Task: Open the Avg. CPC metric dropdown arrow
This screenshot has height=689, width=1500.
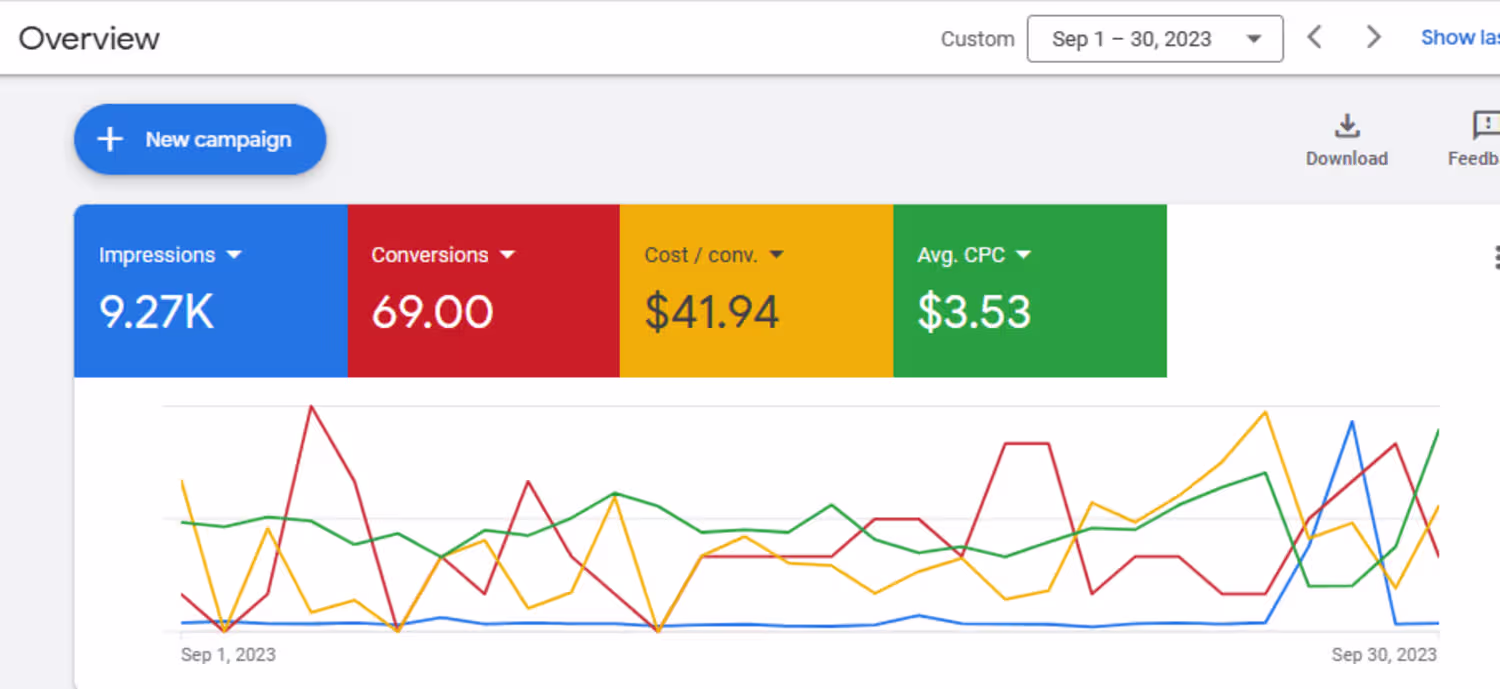Action: 1023,255
